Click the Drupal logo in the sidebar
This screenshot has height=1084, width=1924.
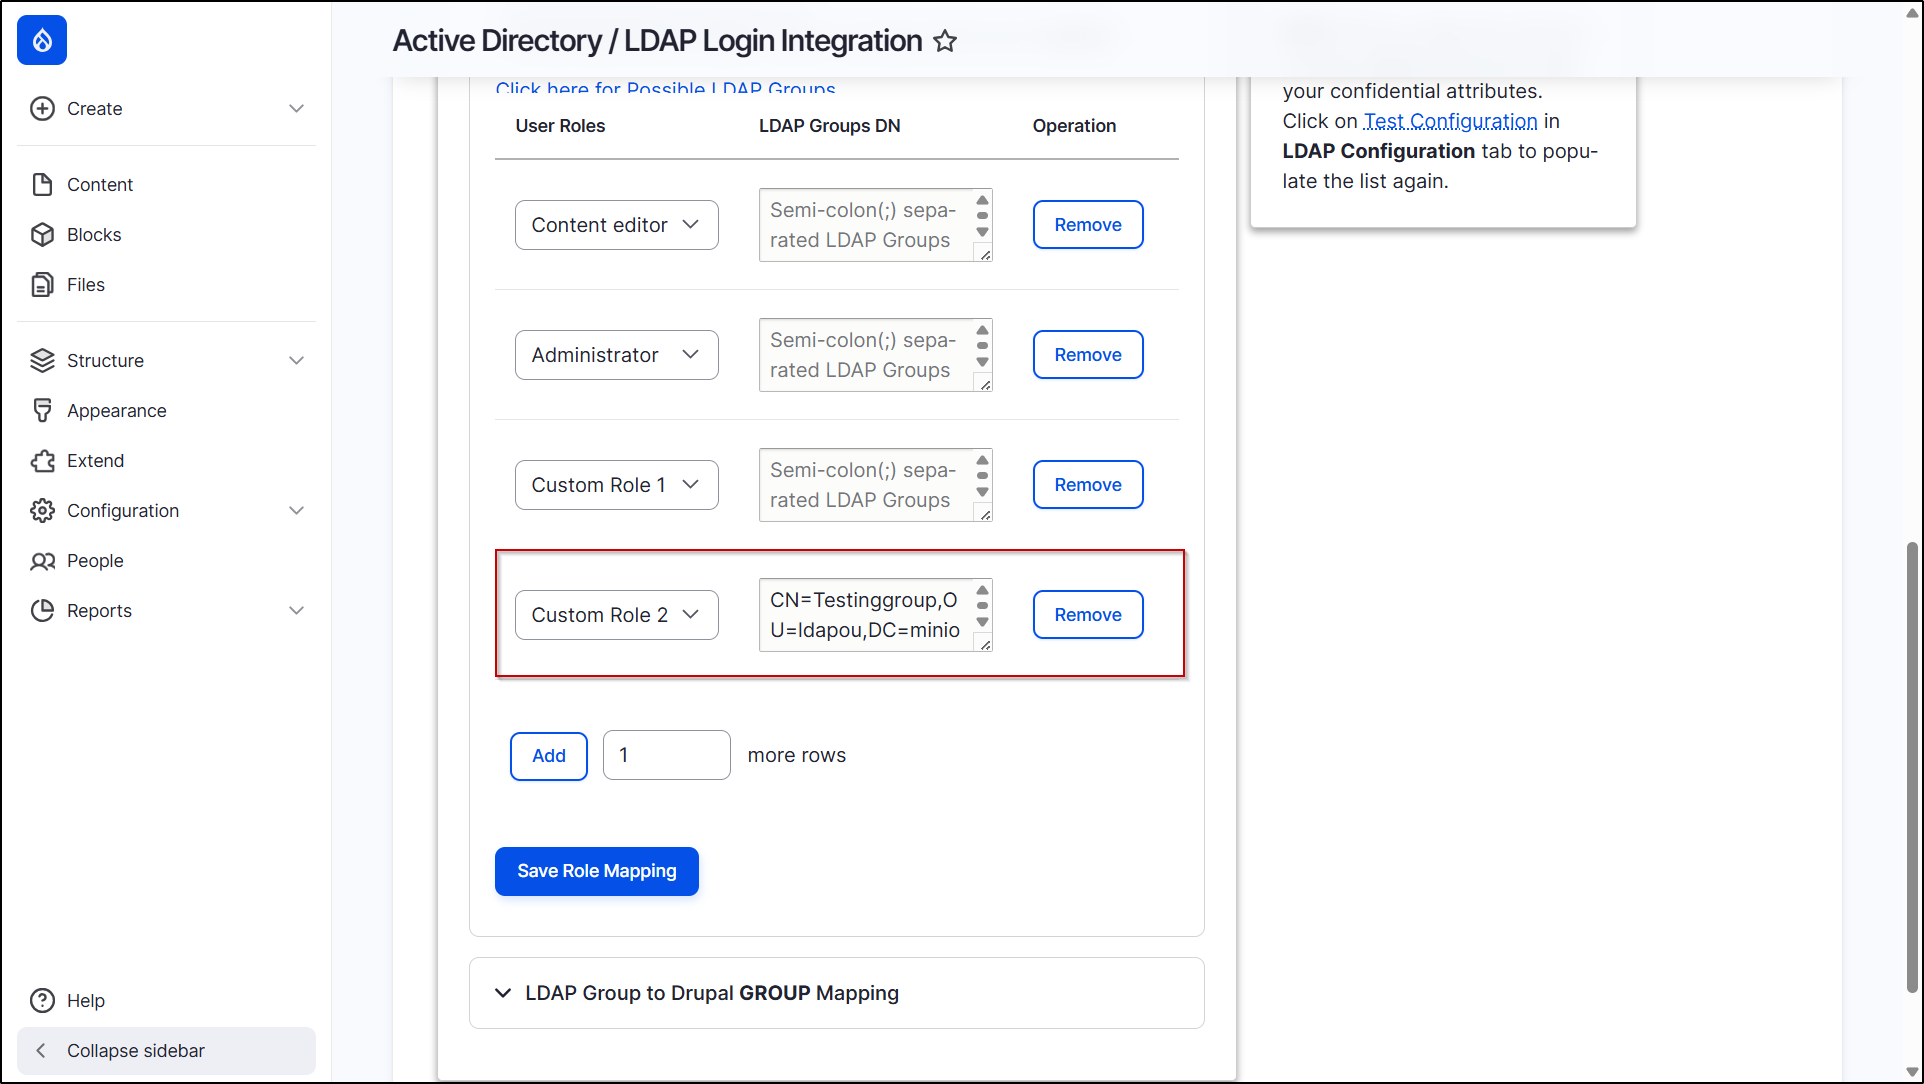point(41,40)
